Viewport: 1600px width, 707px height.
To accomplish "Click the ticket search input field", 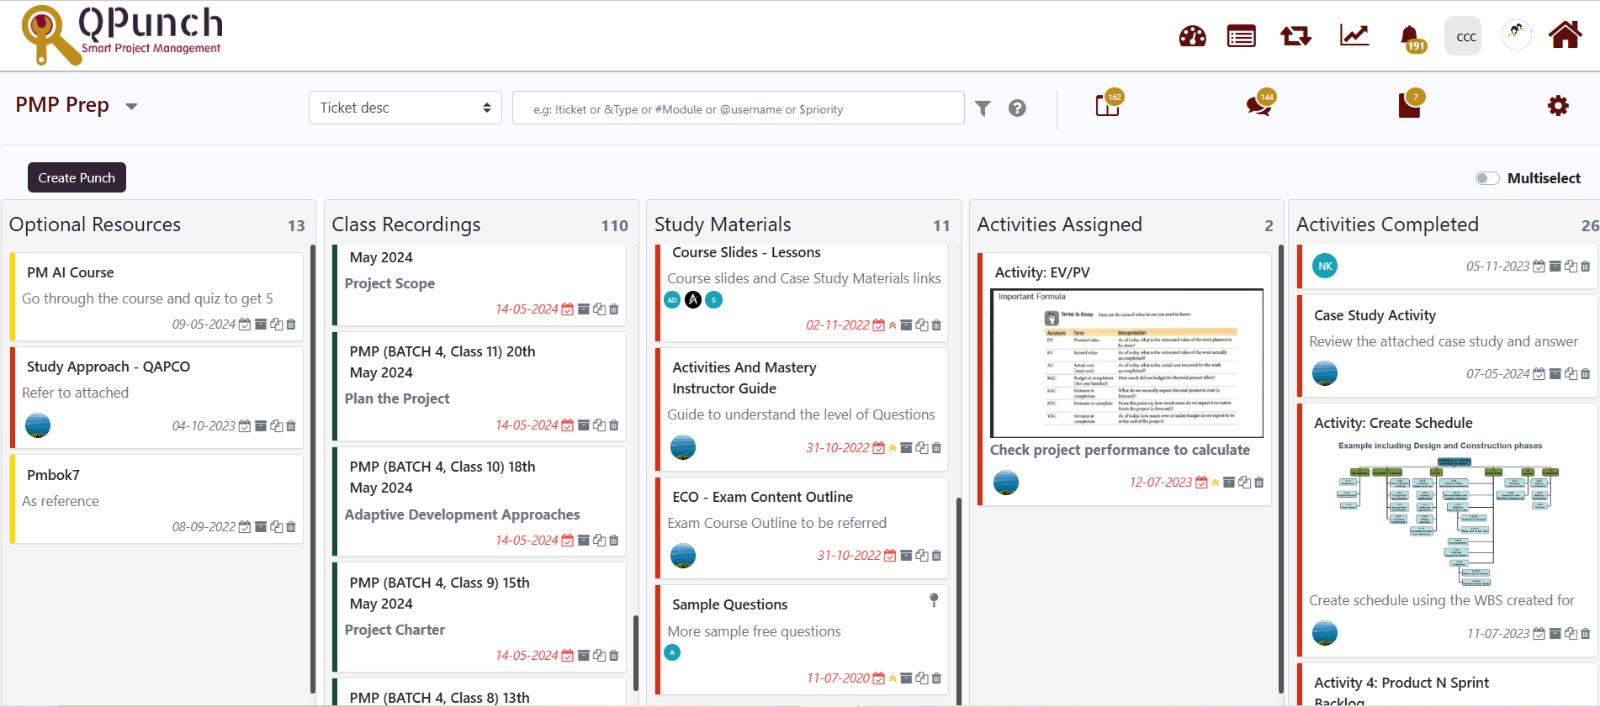I will pos(738,109).
